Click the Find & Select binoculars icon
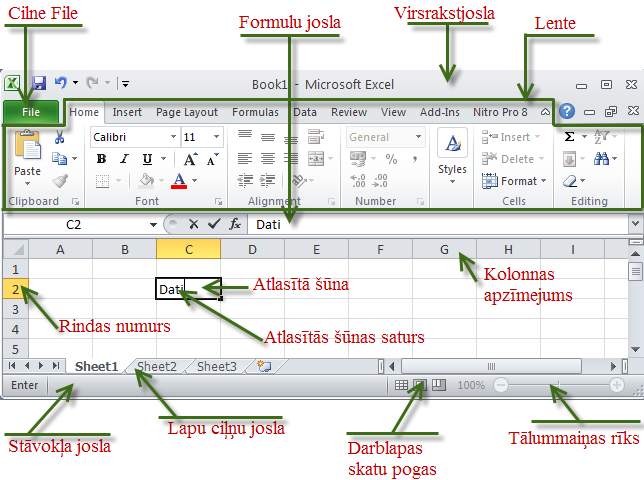 point(603,158)
